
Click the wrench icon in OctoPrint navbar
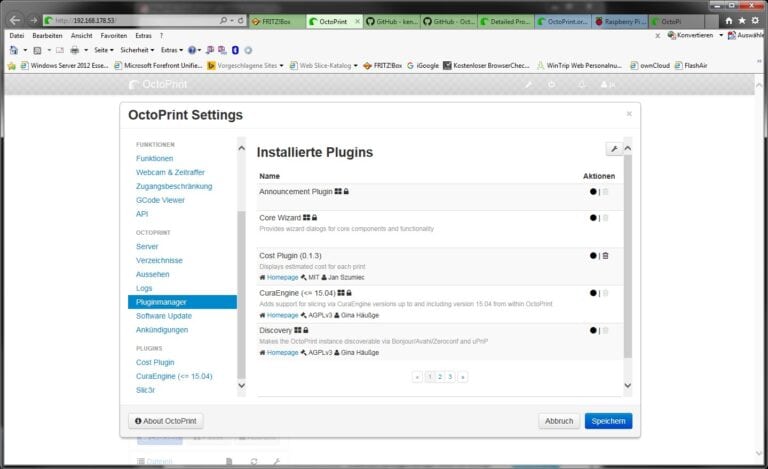(528, 85)
